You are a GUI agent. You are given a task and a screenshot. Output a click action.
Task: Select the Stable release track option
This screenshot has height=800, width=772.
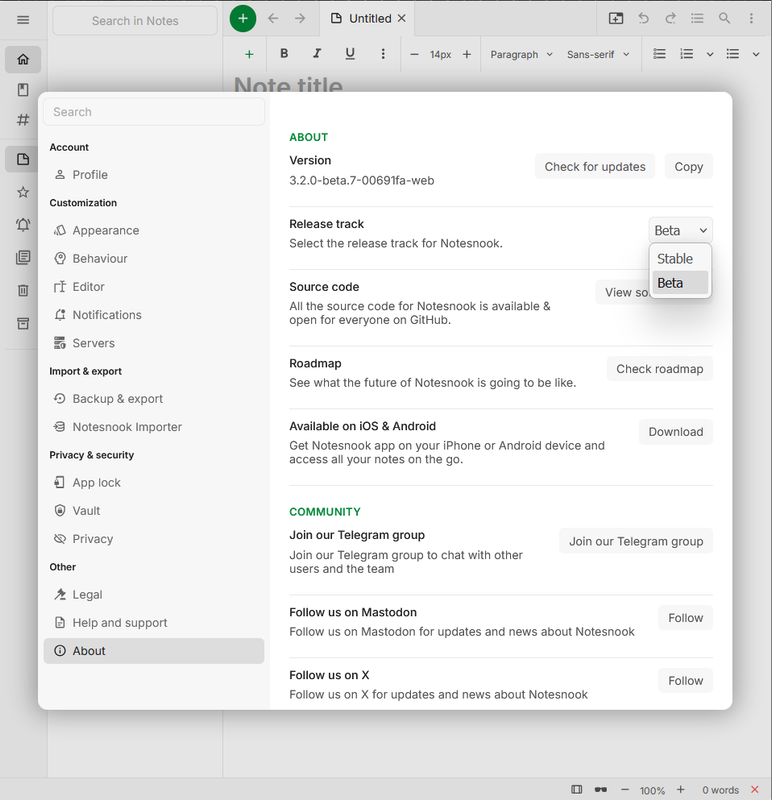[x=680, y=259]
